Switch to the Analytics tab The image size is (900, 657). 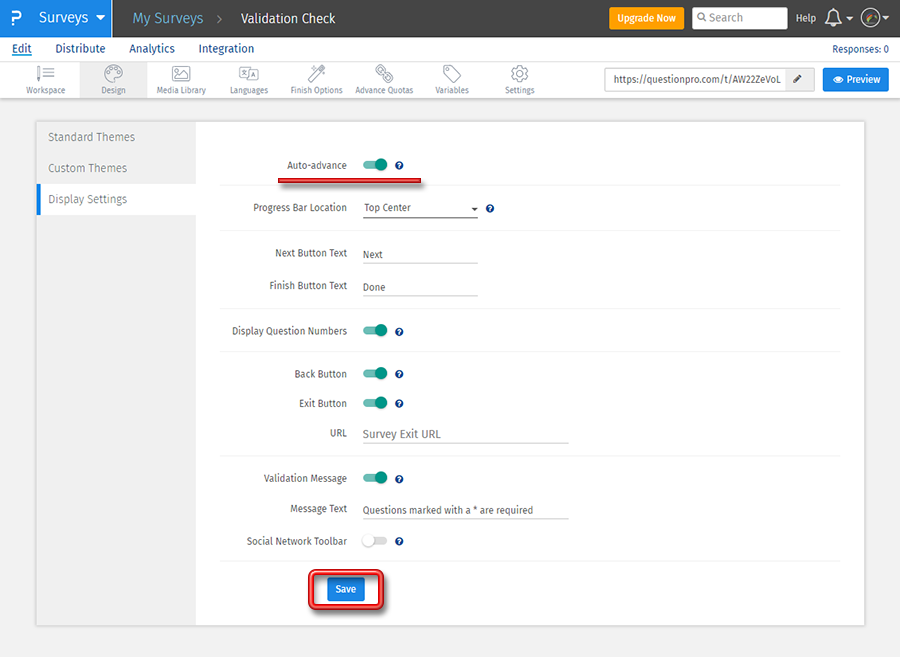(x=152, y=49)
